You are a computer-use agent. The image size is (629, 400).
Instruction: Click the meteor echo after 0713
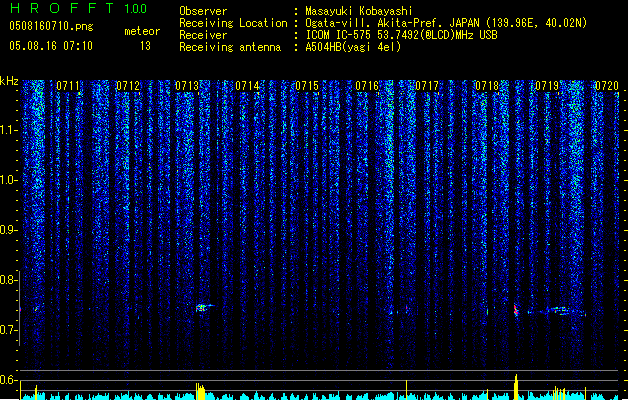click(205, 308)
